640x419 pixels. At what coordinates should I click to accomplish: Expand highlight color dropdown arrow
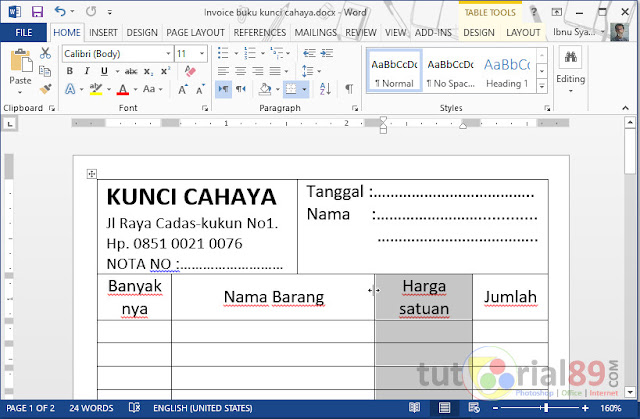coord(109,89)
